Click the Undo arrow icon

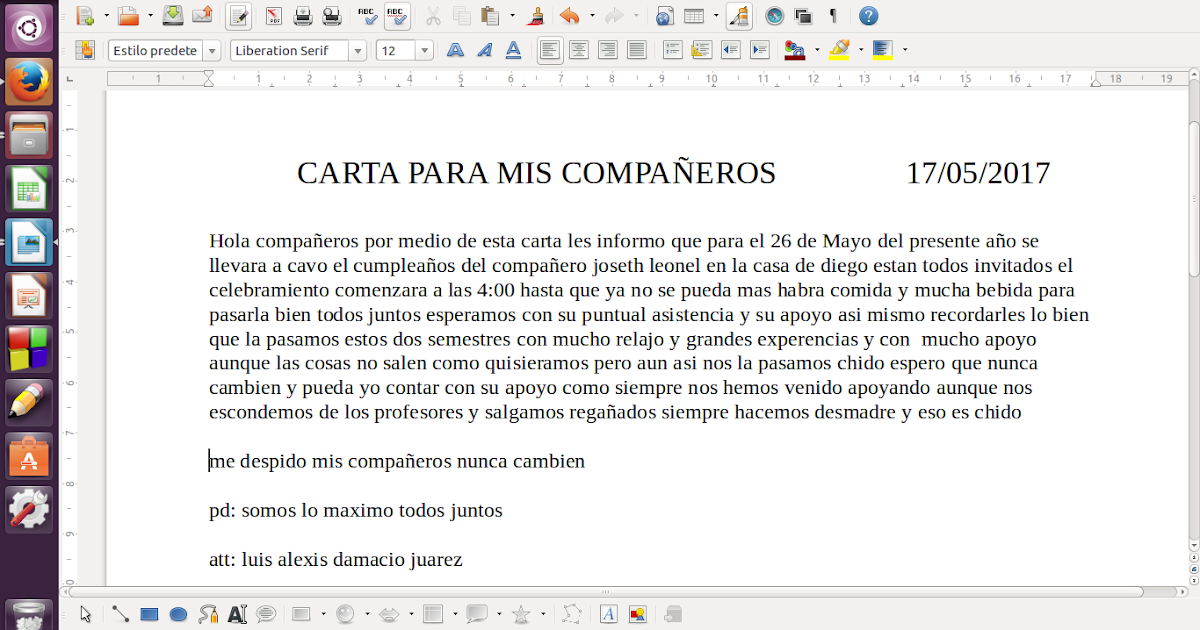point(570,15)
